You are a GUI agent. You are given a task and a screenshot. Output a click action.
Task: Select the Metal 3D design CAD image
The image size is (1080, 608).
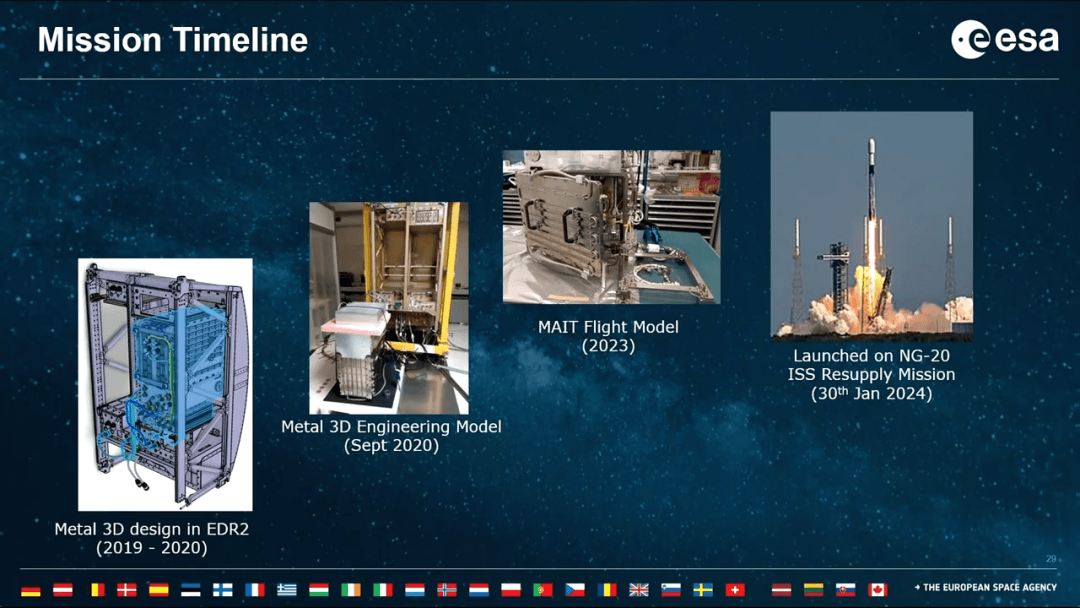click(165, 385)
